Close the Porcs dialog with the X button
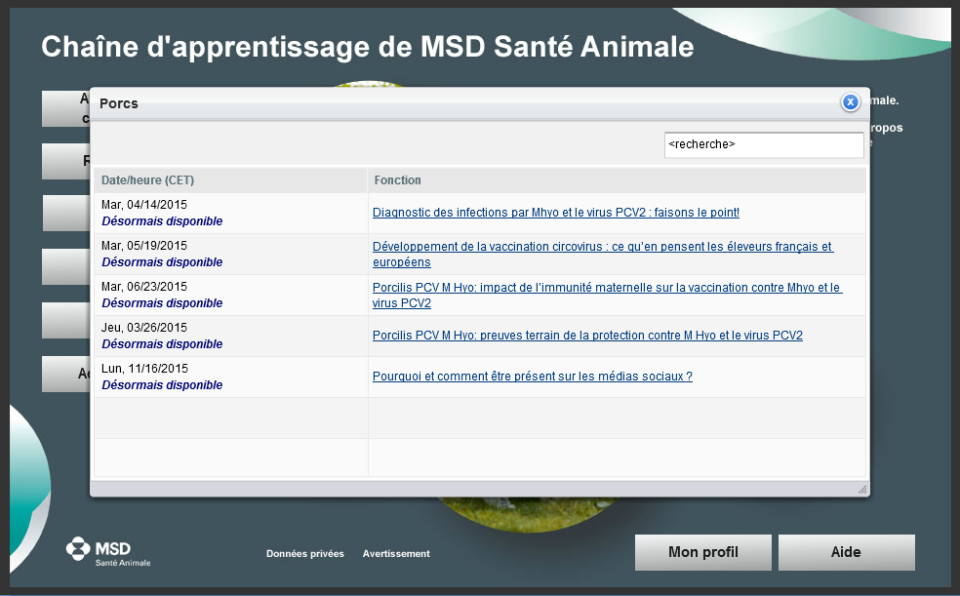 point(850,102)
